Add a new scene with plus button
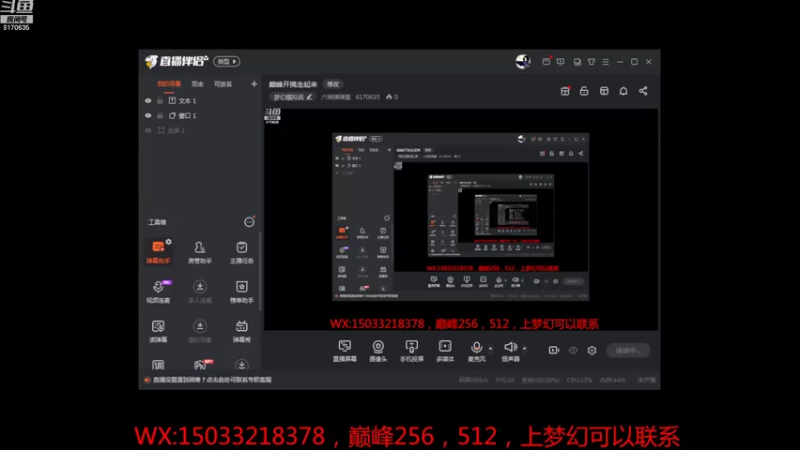 tap(254, 84)
